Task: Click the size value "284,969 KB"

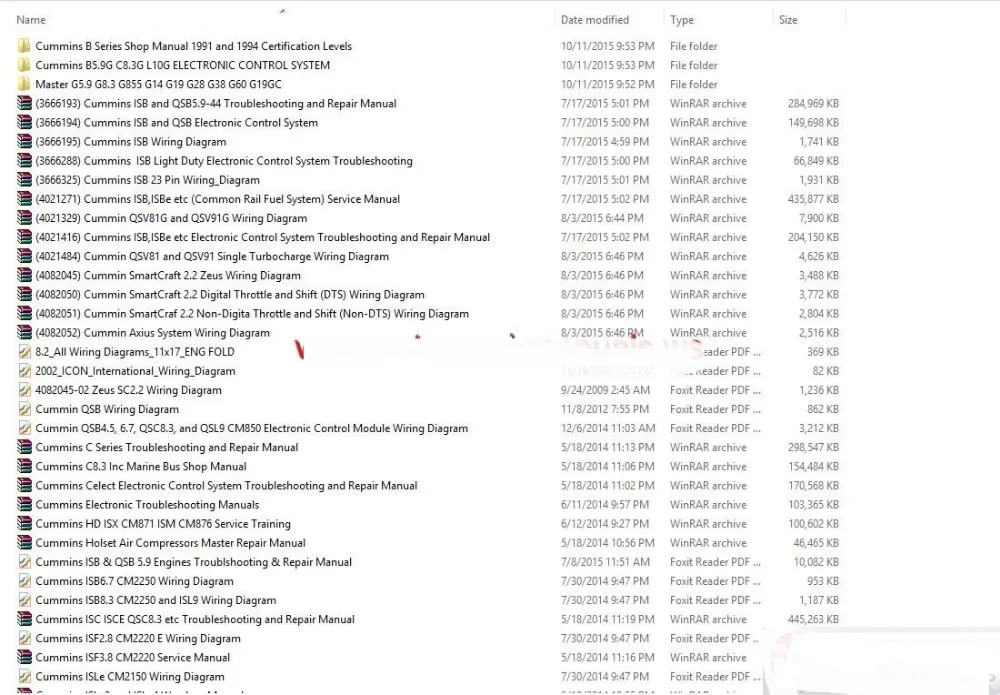Action: tap(813, 103)
